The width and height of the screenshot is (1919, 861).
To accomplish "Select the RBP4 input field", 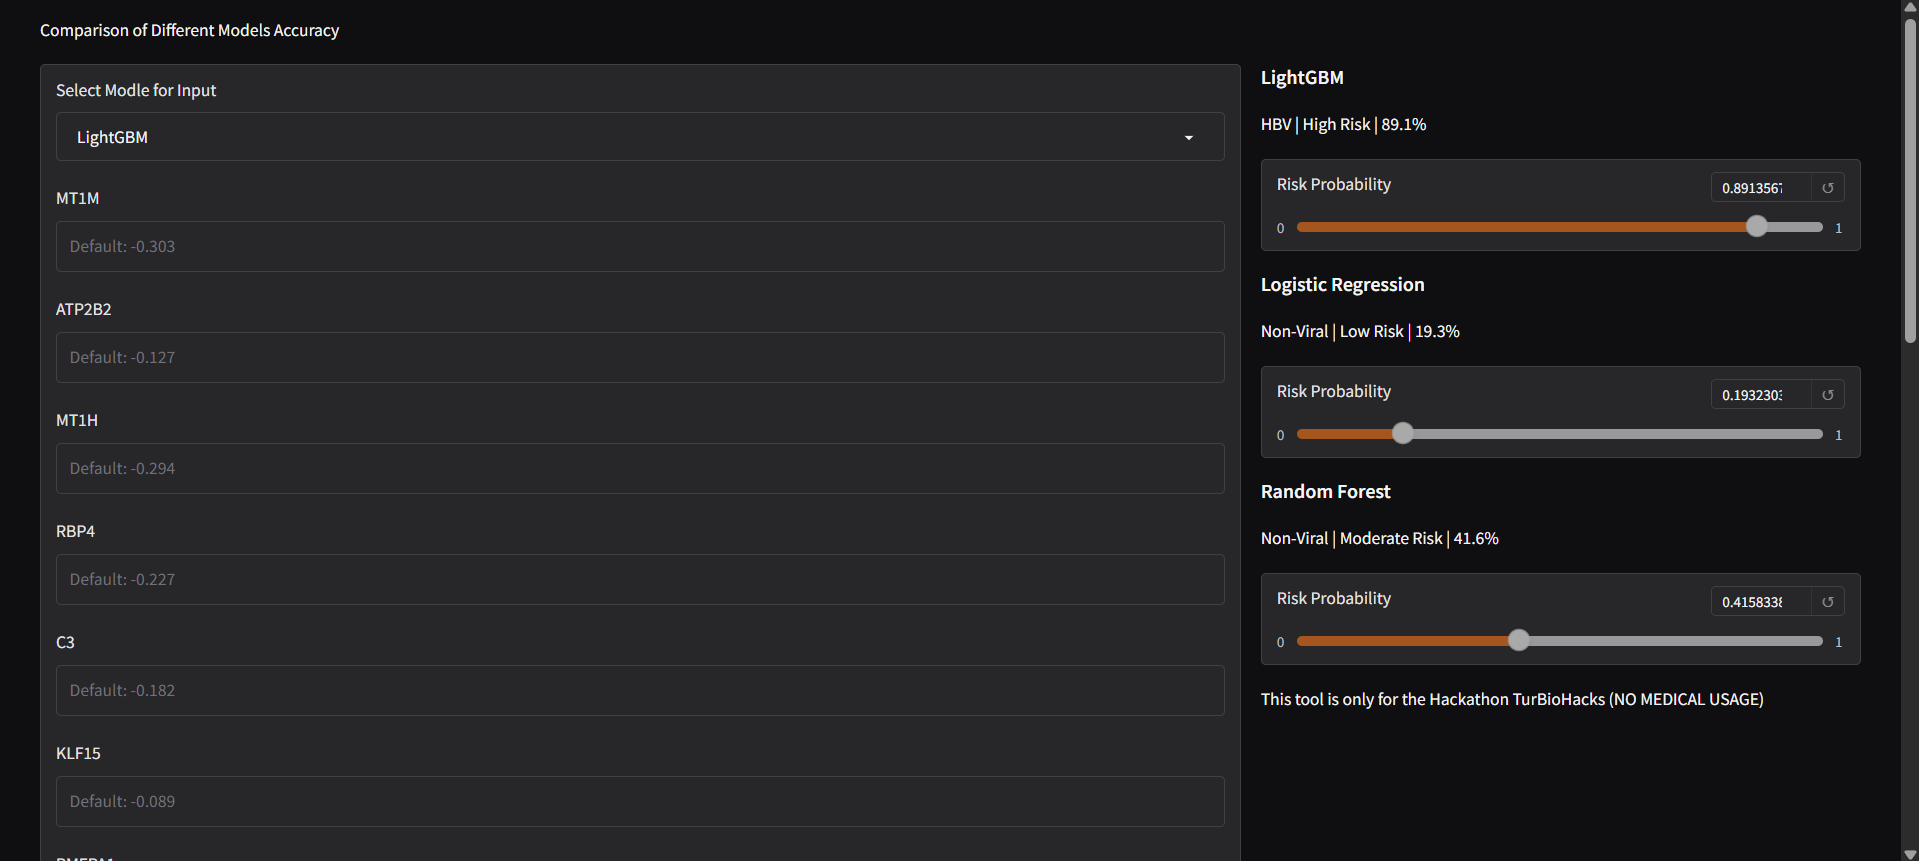I will [x=640, y=579].
